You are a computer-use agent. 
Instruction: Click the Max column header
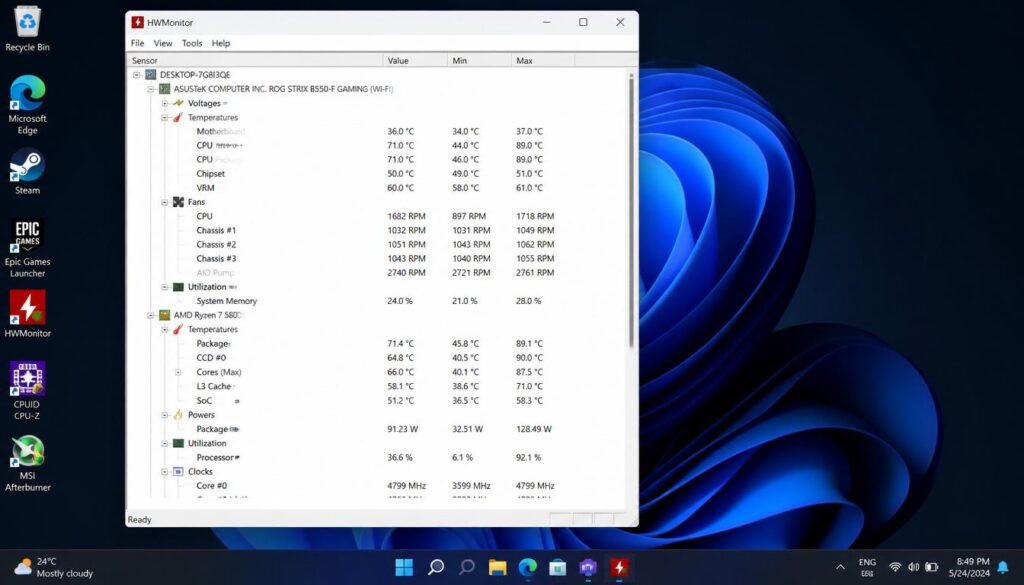[x=543, y=60]
